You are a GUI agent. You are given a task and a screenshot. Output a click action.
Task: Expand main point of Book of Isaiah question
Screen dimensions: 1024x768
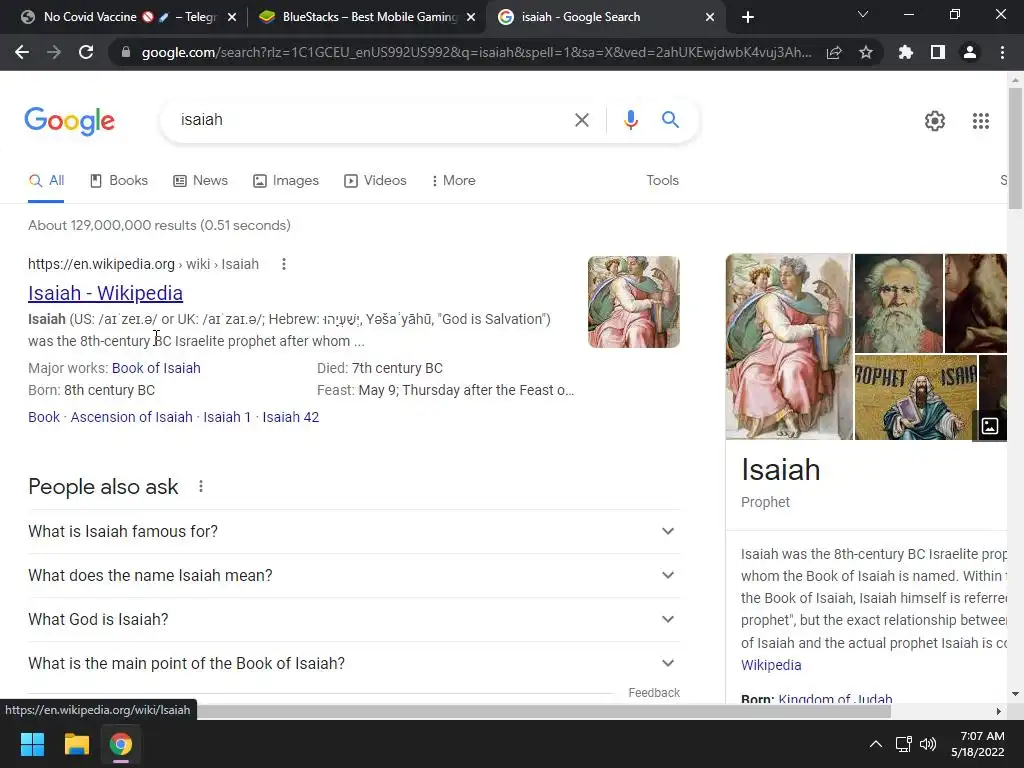[354, 663]
